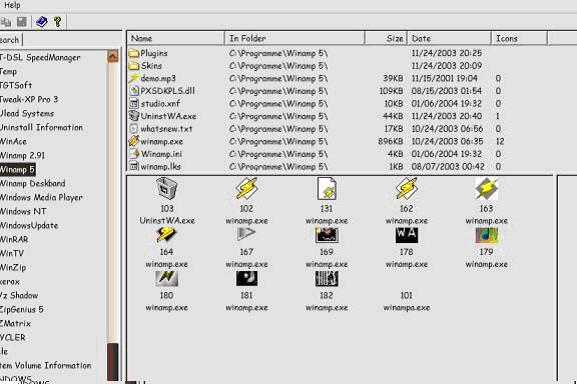Screen dimensions: 577x384
Task: Click the demo.mp3 file icon
Action: [x=134, y=78]
